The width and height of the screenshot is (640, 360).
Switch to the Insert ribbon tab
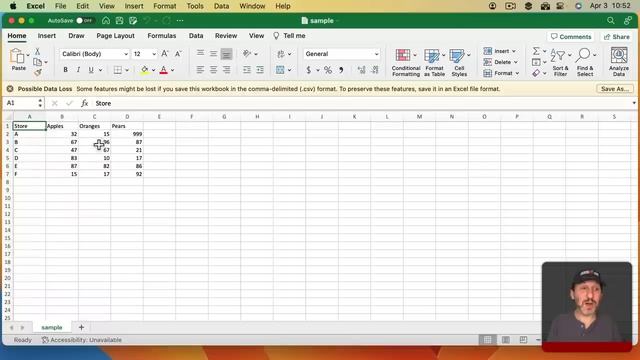point(47,36)
